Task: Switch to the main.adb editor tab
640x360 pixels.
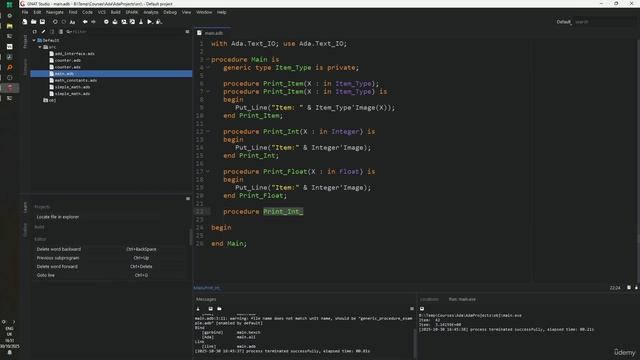Action: click(213, 33)
